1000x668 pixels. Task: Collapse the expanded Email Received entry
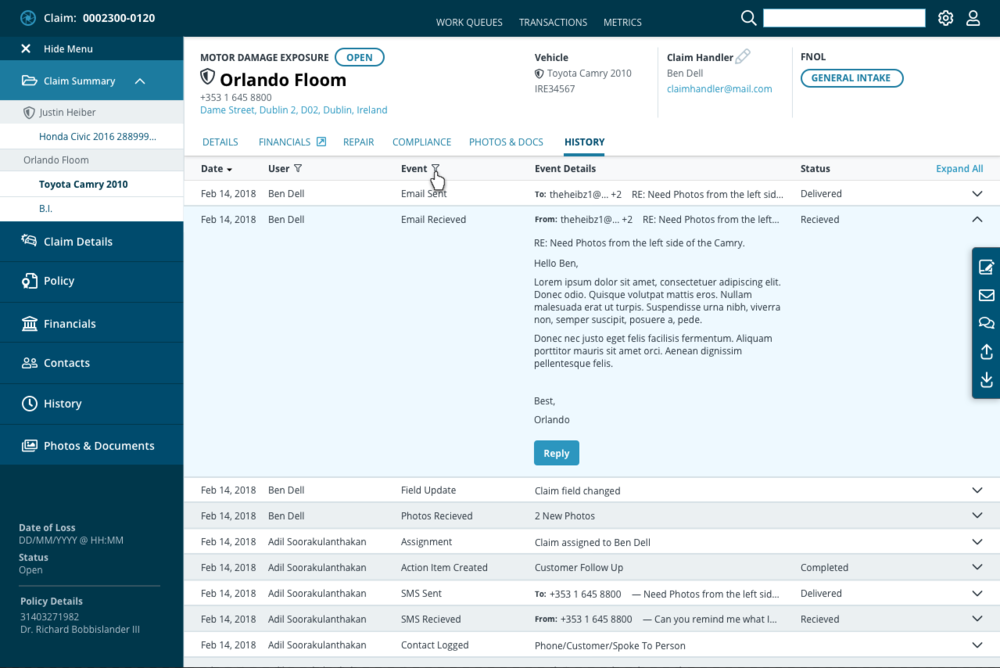pos(977,219)
